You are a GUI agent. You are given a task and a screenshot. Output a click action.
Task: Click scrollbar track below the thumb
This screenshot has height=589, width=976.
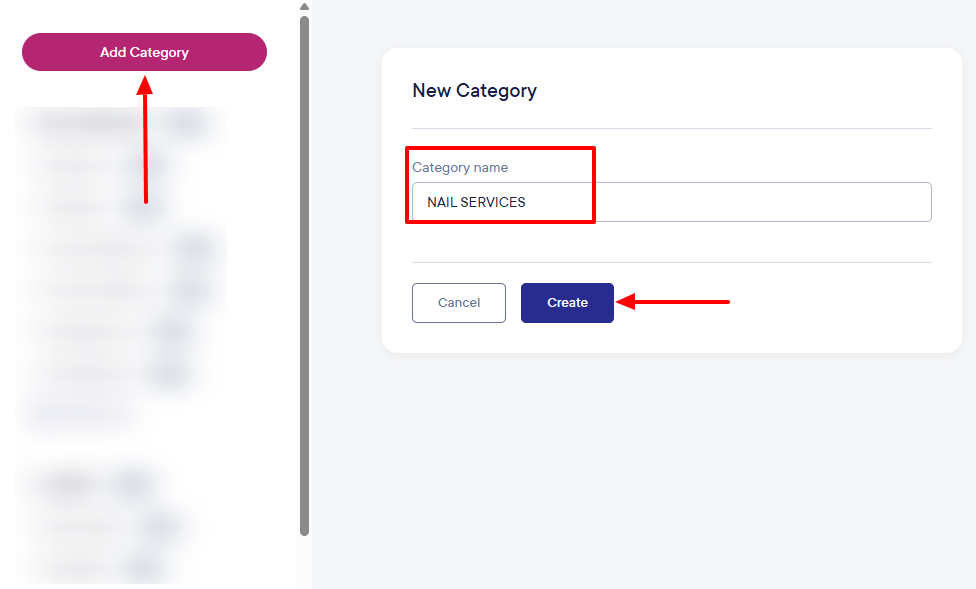click(304, 560)
